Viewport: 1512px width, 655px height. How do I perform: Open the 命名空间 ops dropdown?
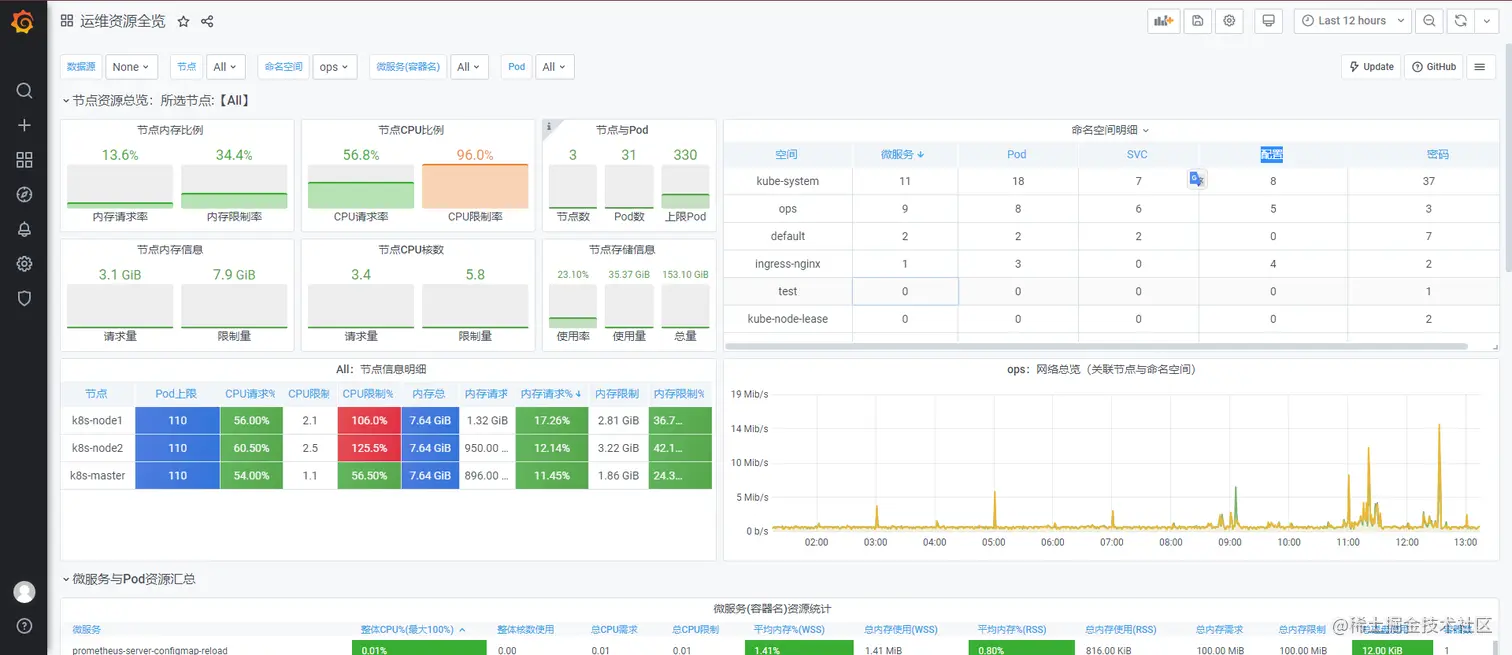(335, 67)
